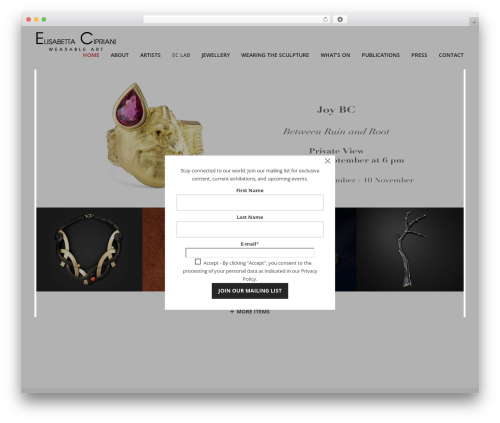Click the green maximize window dot
The width and height of the screenshot is (500, 423).
44,20
